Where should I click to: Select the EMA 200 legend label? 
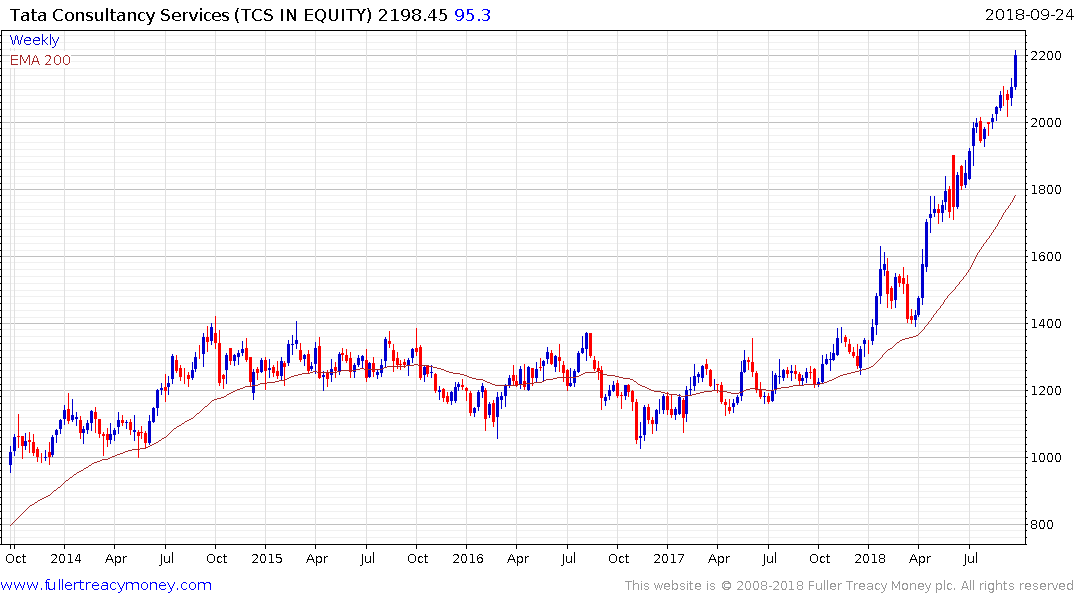(x=40, y=60)
